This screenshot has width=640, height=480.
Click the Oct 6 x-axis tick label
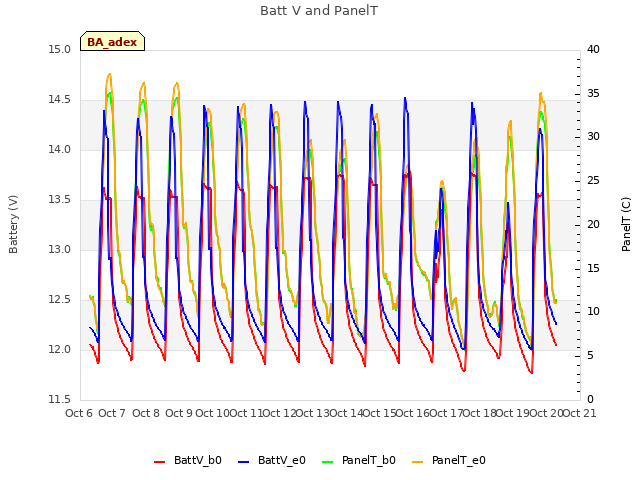[x=79, y=413]
